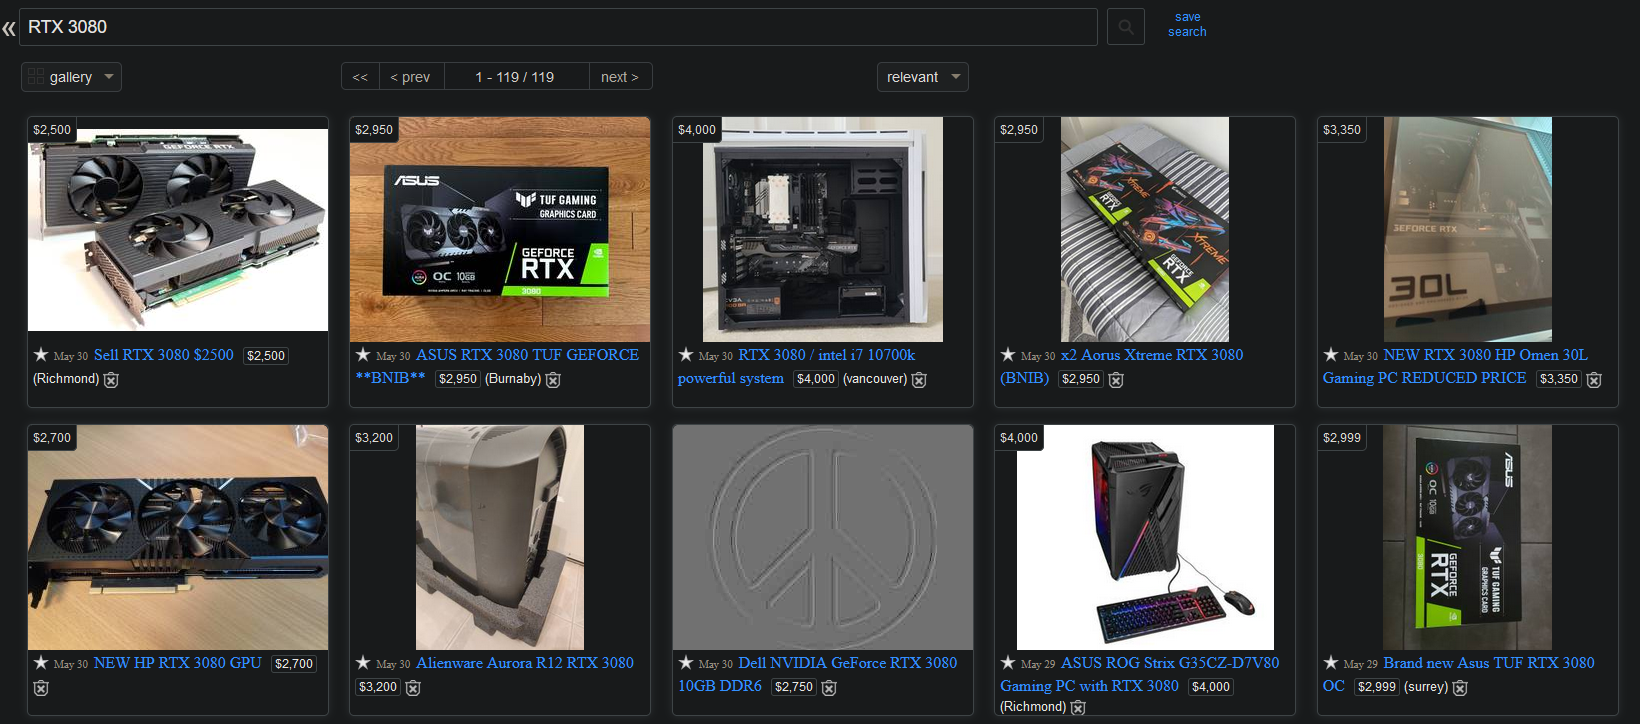Hide the Sell RTX 3080 $2500 Richmond listing
The height and width of the screenshot is (724, 1640).
coord(111,380)
